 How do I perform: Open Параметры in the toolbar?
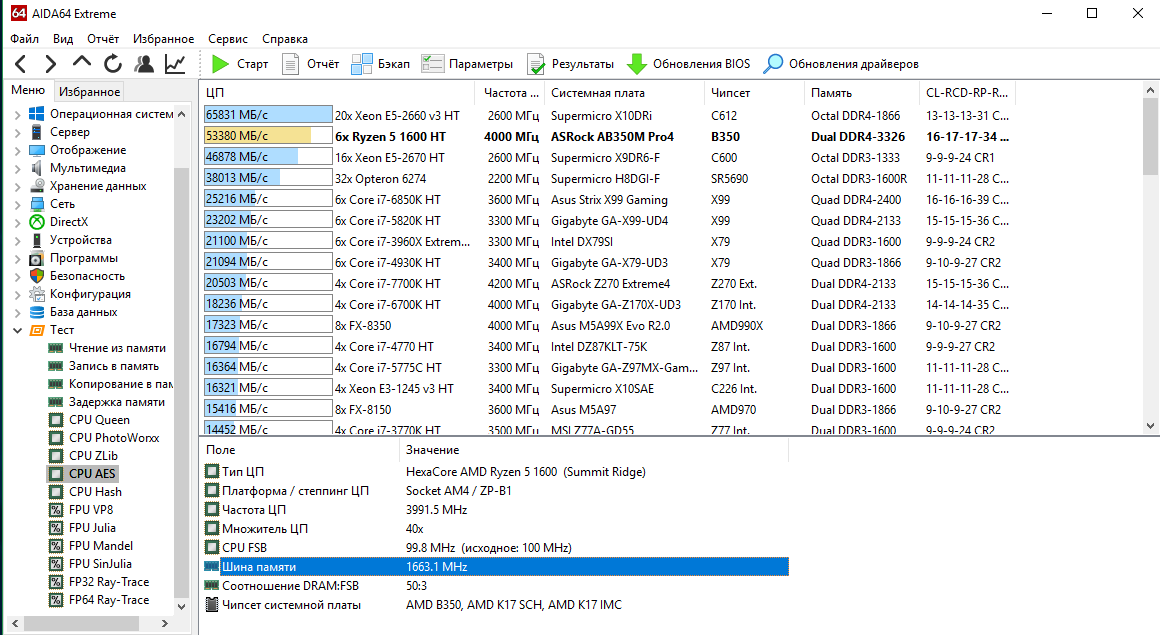click(467, 64)
